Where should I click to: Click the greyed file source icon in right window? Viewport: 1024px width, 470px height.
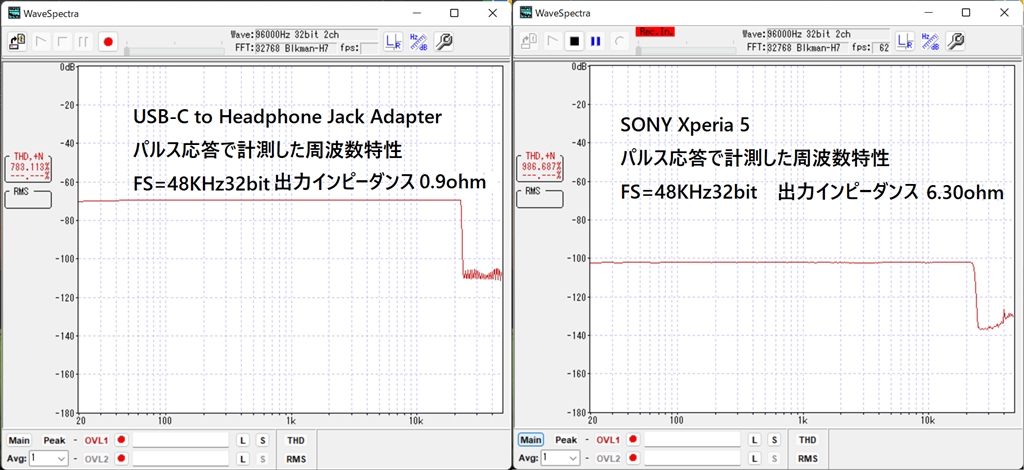tap(529, 42)
